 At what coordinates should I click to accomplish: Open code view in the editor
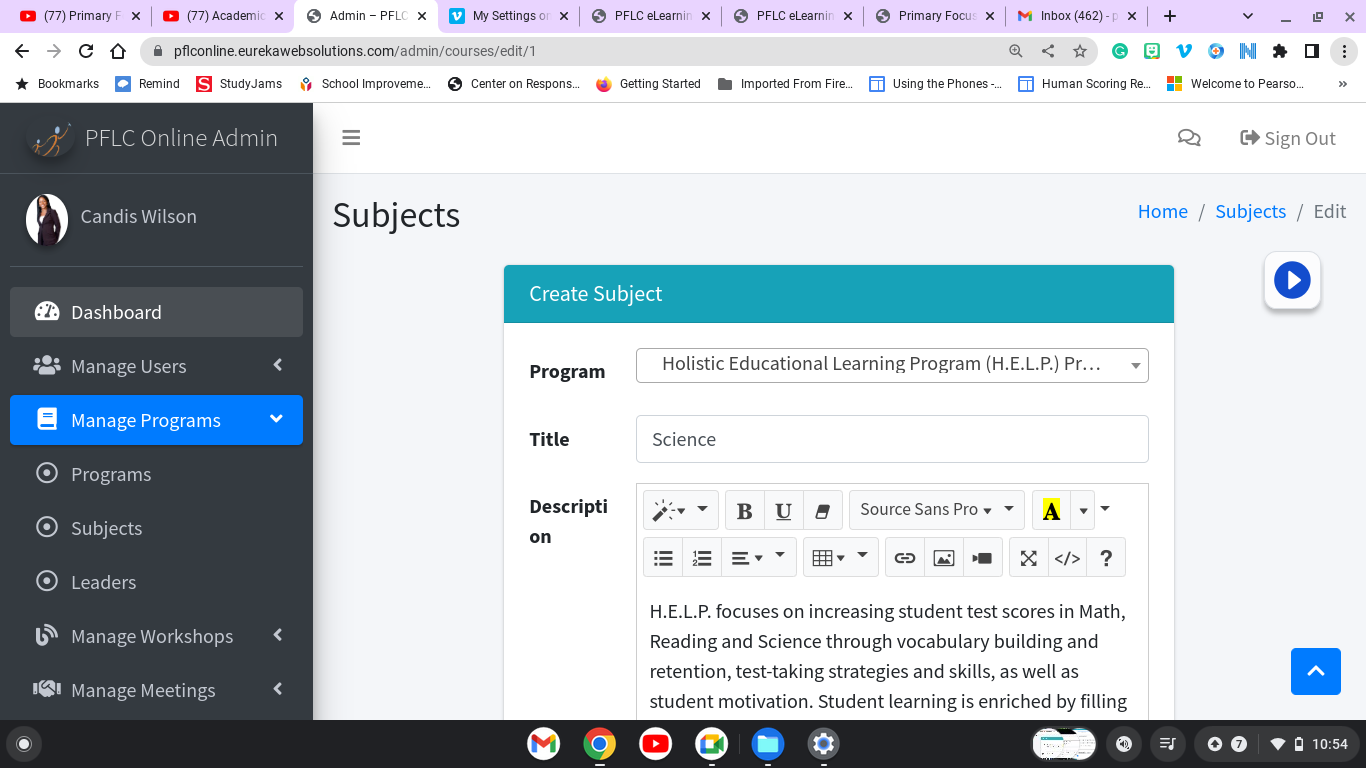click(1067, 558)
